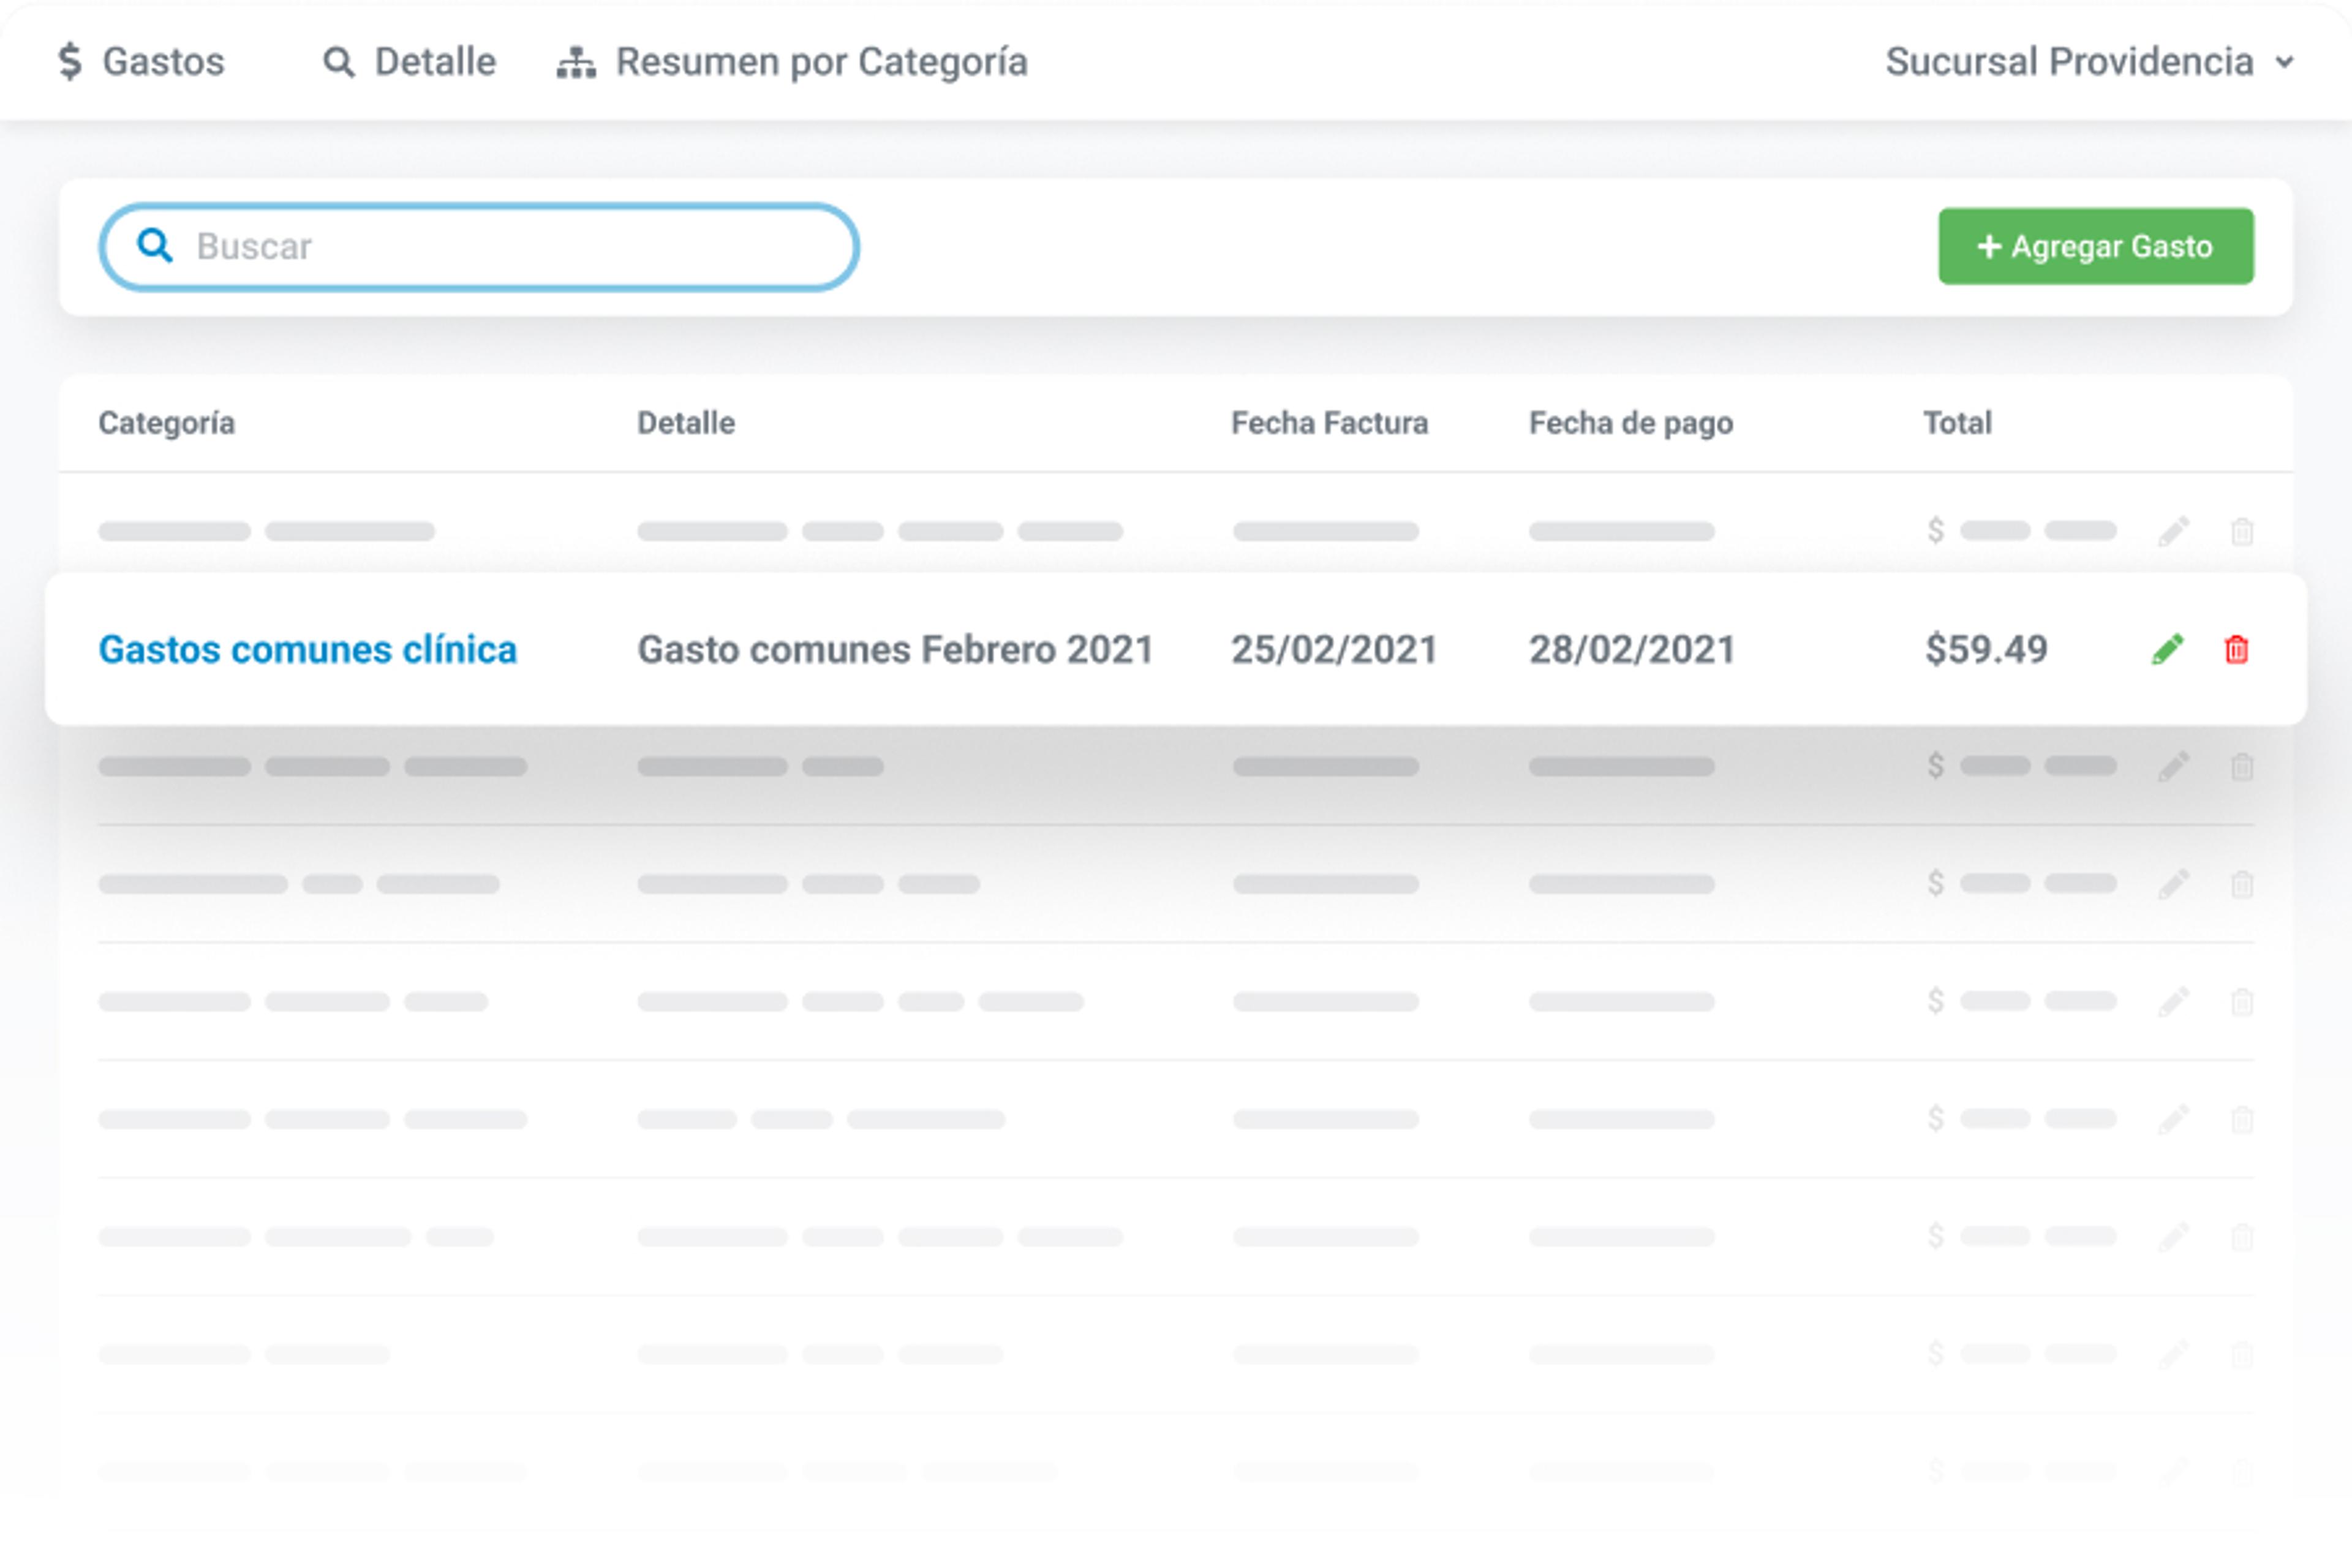Click the magnifier icon in search box

[x=154, y=245]
